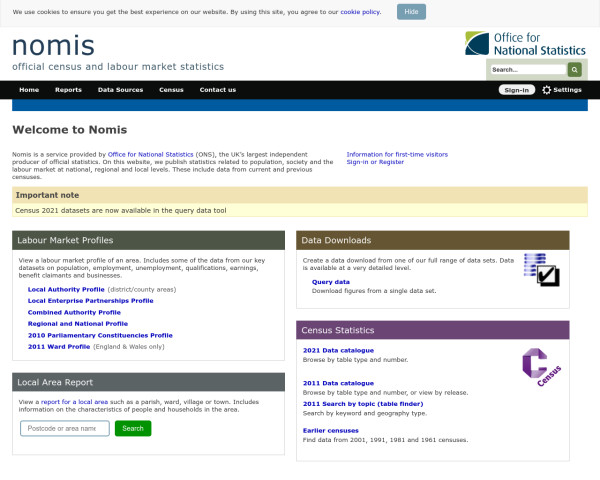This screenshot has height=480, width=600.
Task: Click the Labour Market Profiles heading
Action: tap(65, 240)
